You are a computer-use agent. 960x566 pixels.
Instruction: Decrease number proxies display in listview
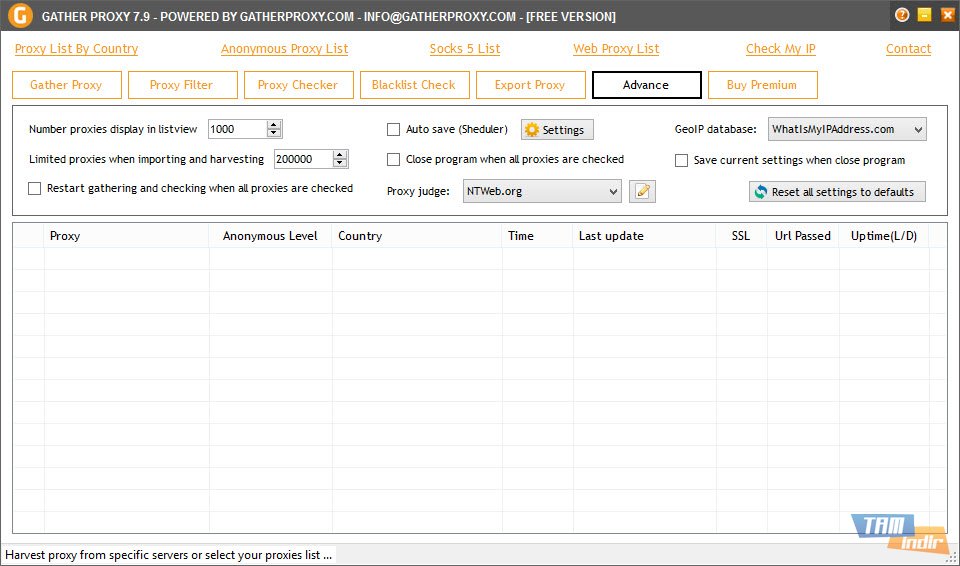274,133
